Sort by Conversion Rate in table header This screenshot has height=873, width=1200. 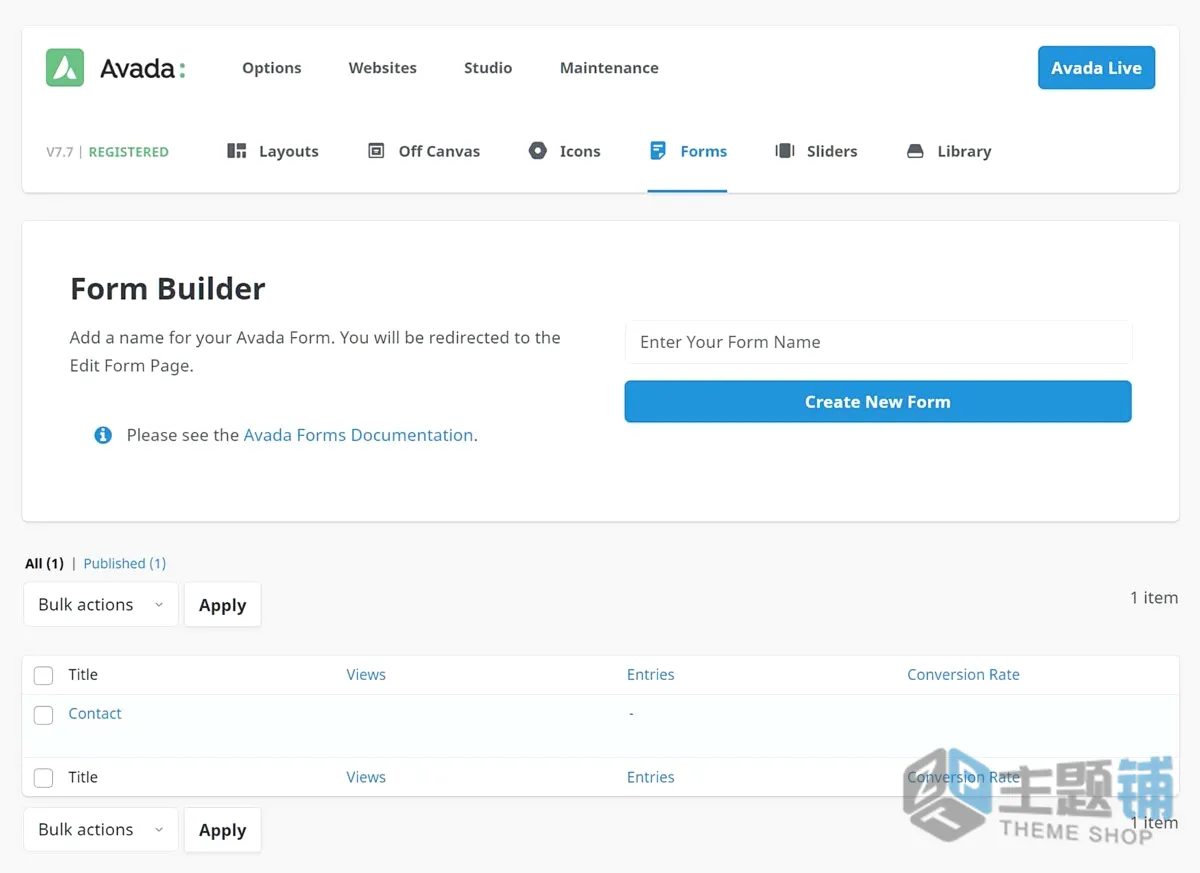(963, 675)
